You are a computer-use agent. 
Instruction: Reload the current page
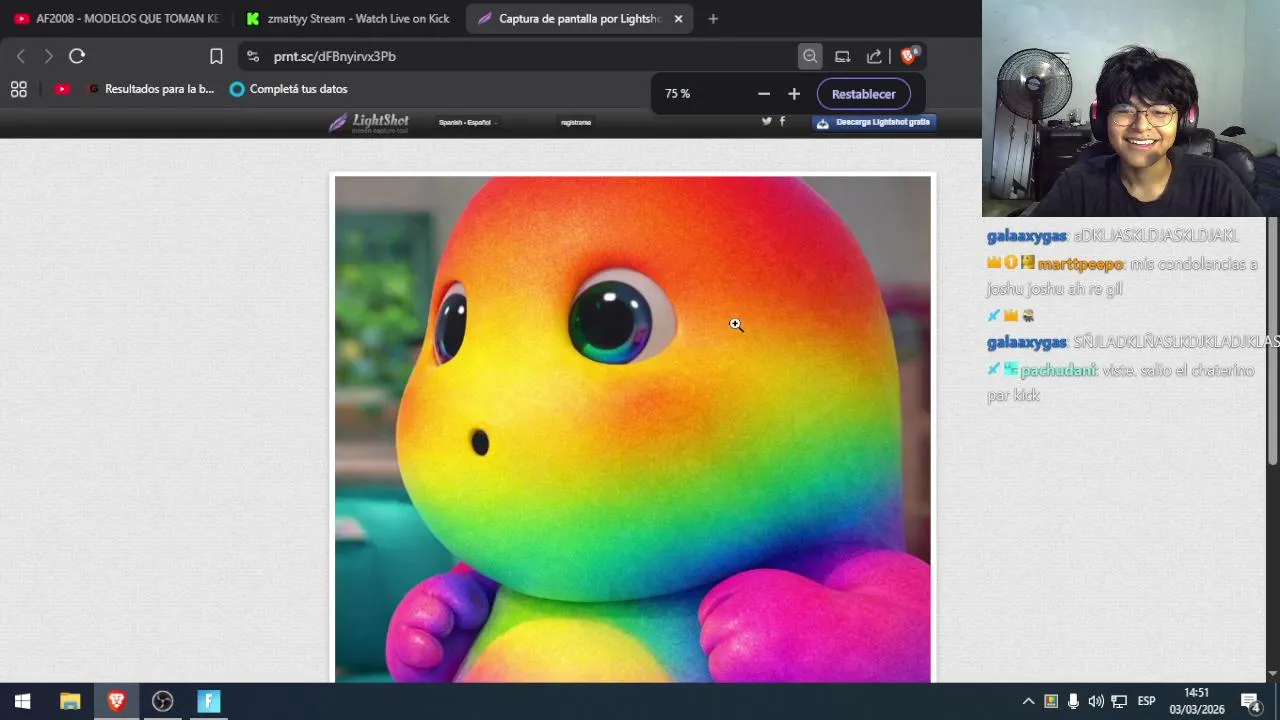(77, 56)
